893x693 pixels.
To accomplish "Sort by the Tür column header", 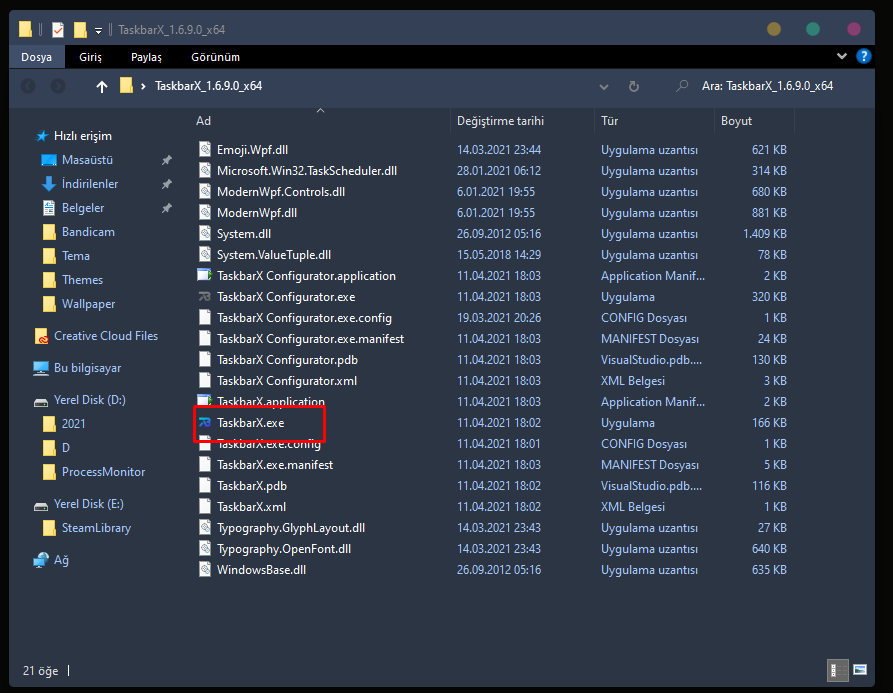I will coord(609,121).
